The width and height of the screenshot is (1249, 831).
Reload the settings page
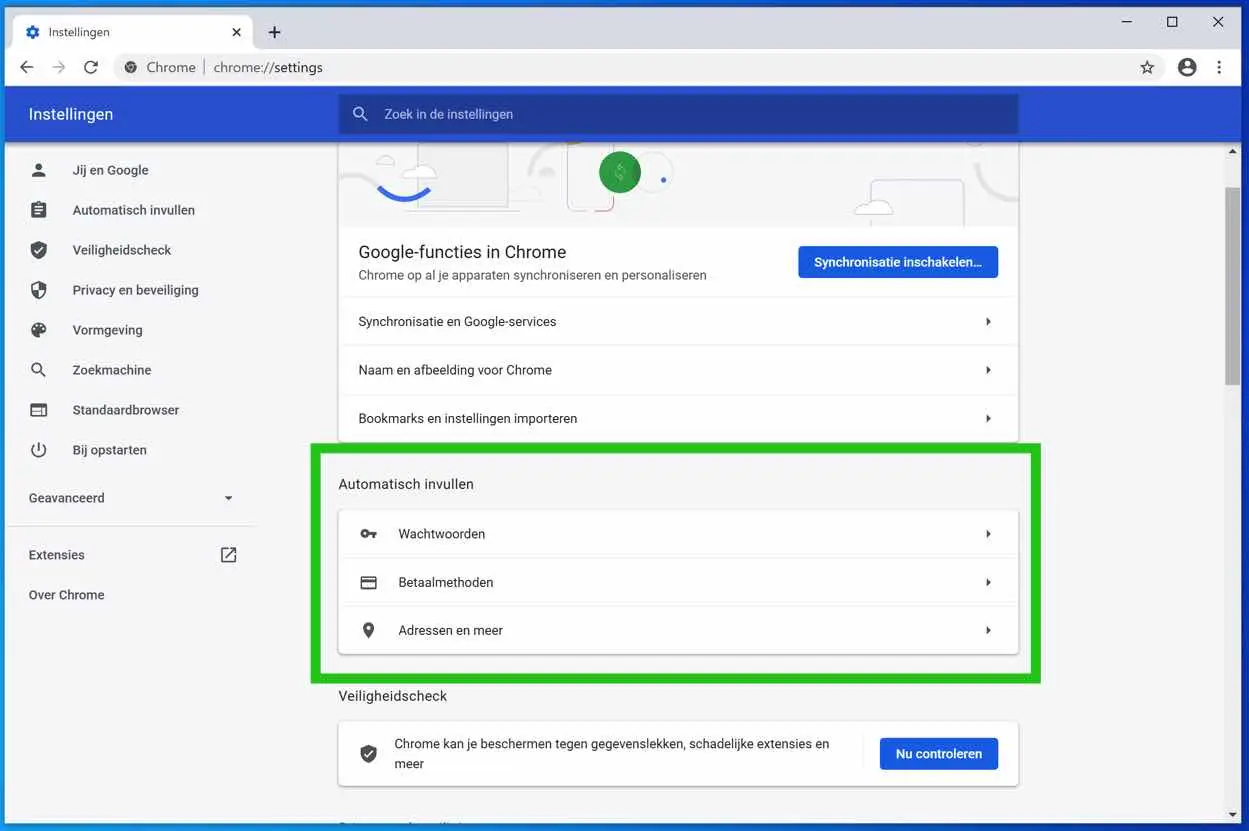point(91,67)
